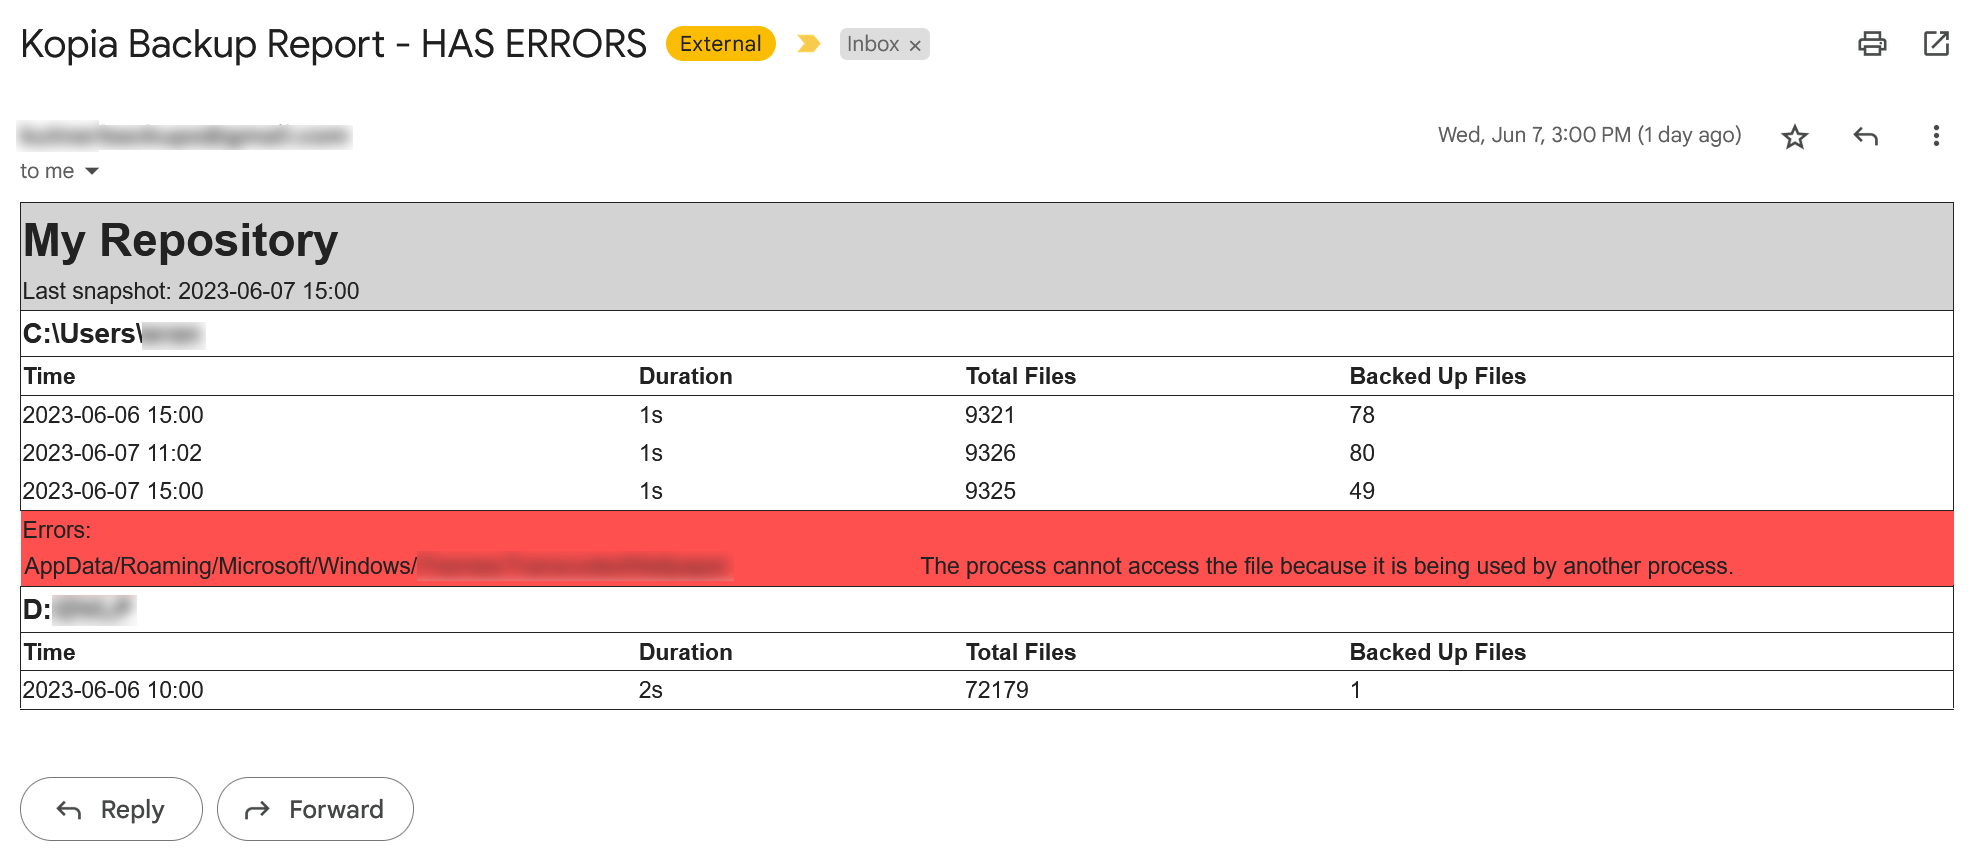Click the Forward button

coord(315,809)
